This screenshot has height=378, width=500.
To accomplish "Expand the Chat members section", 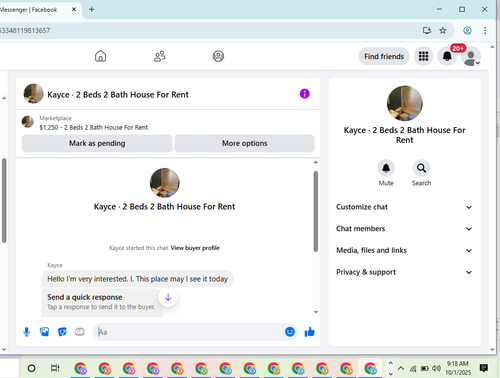I will click(404, 229).
